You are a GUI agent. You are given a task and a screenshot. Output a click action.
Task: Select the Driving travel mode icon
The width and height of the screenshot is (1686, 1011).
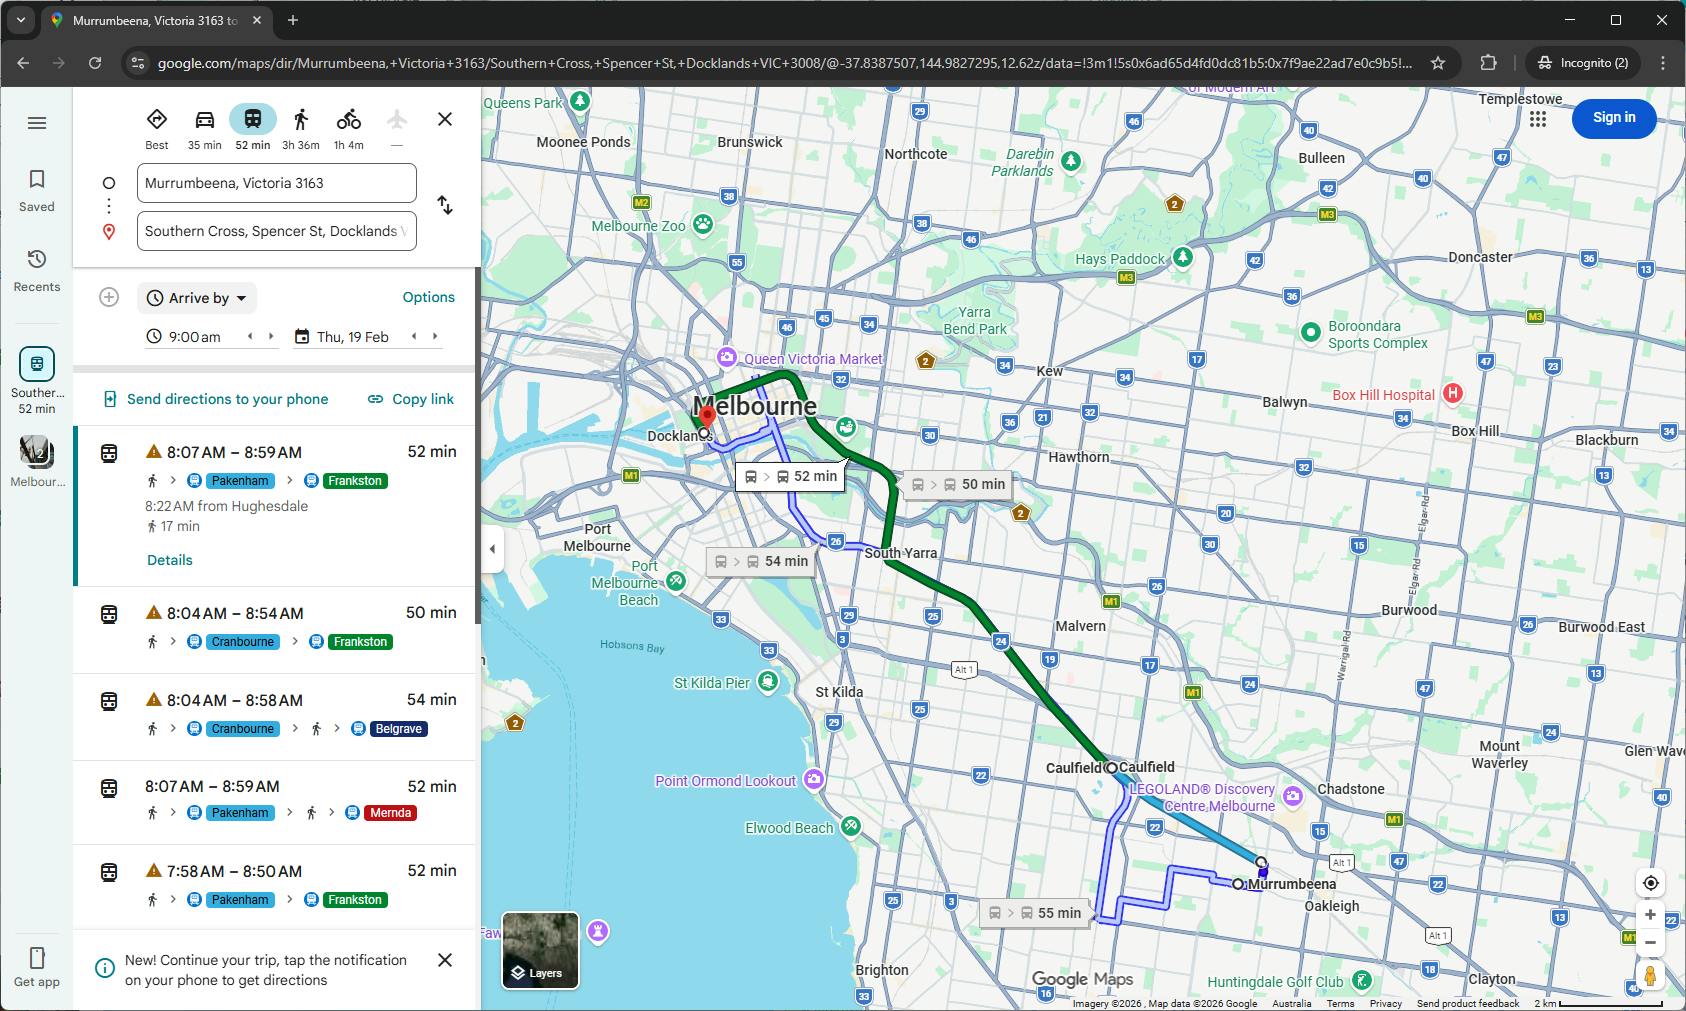(204, 121)
